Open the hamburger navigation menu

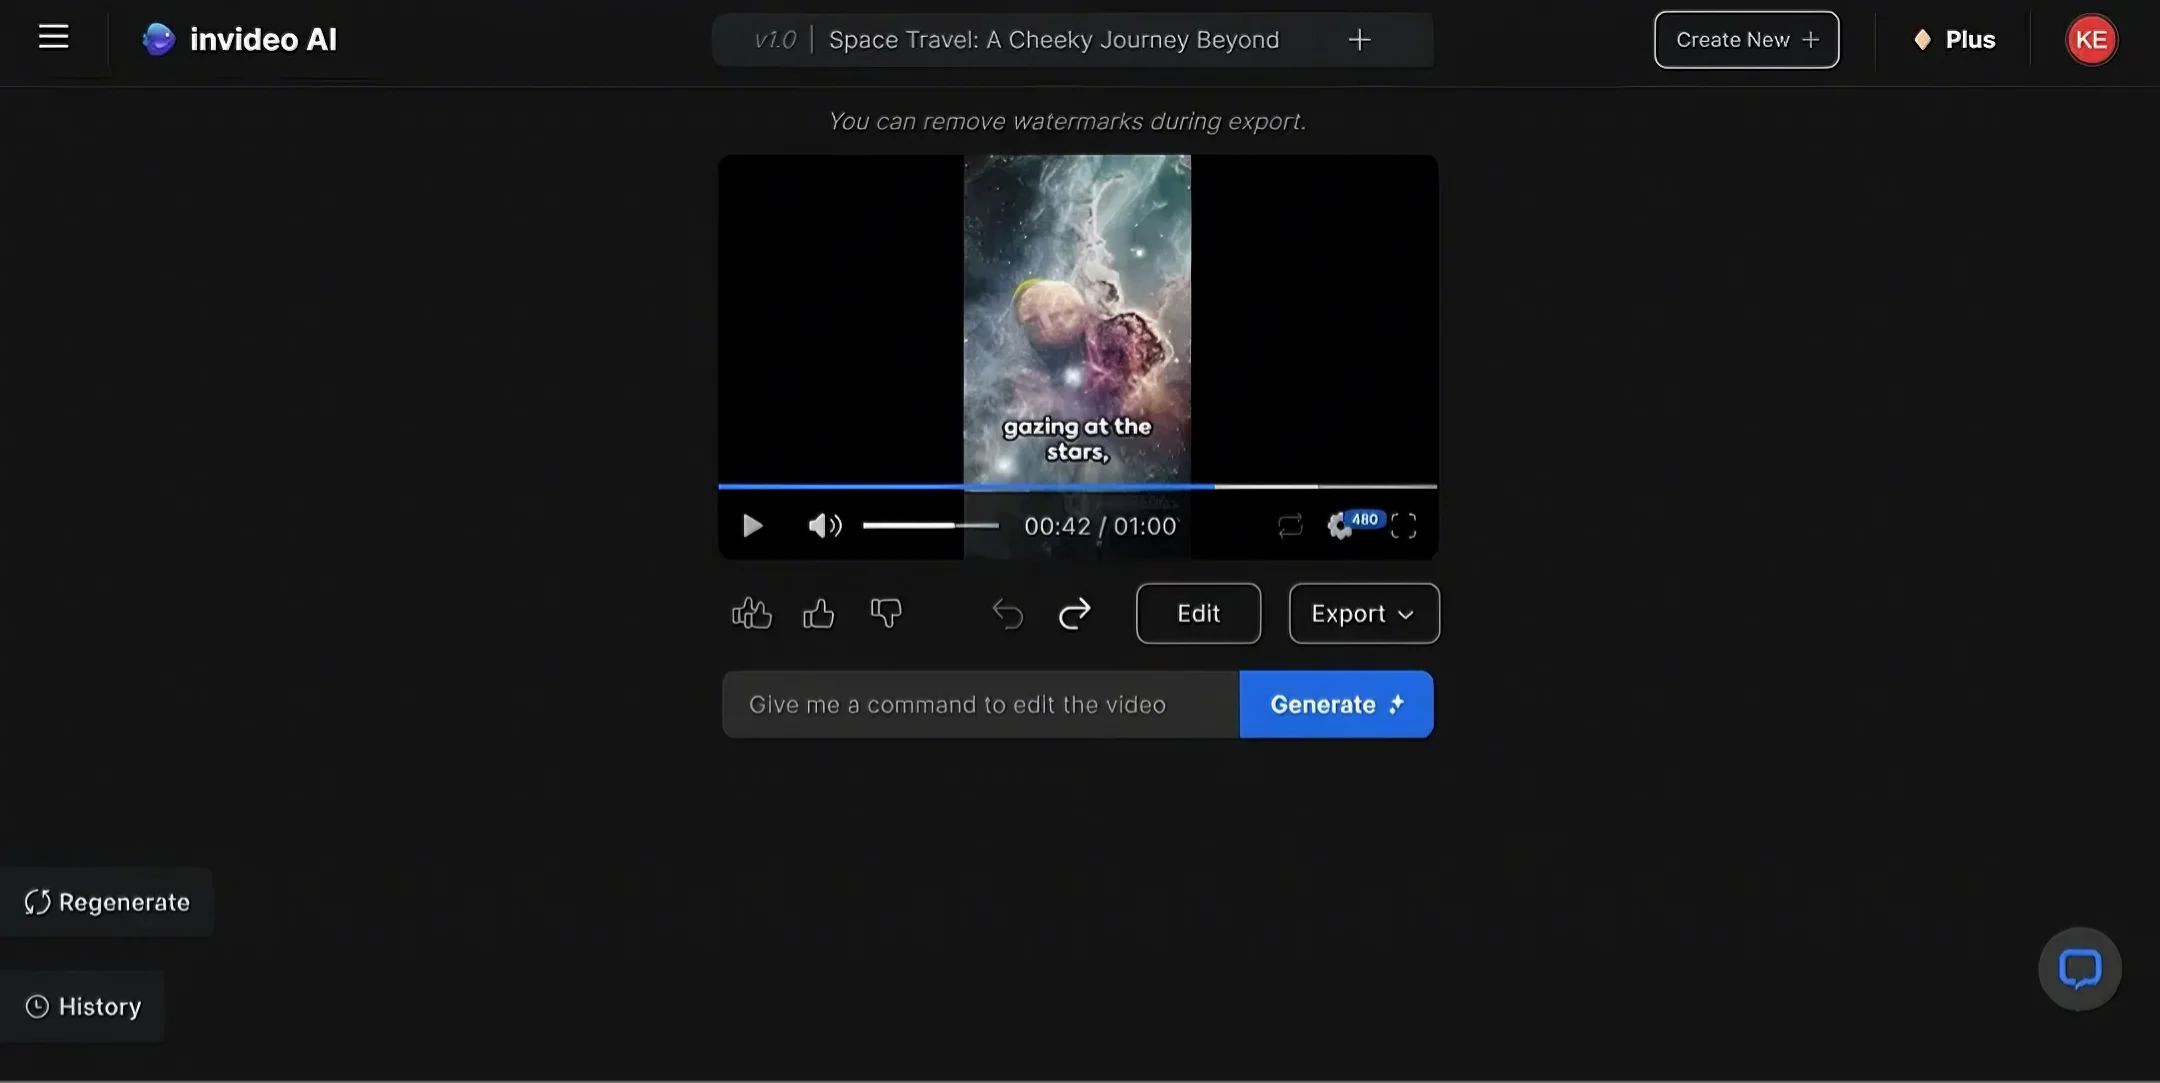52,36
